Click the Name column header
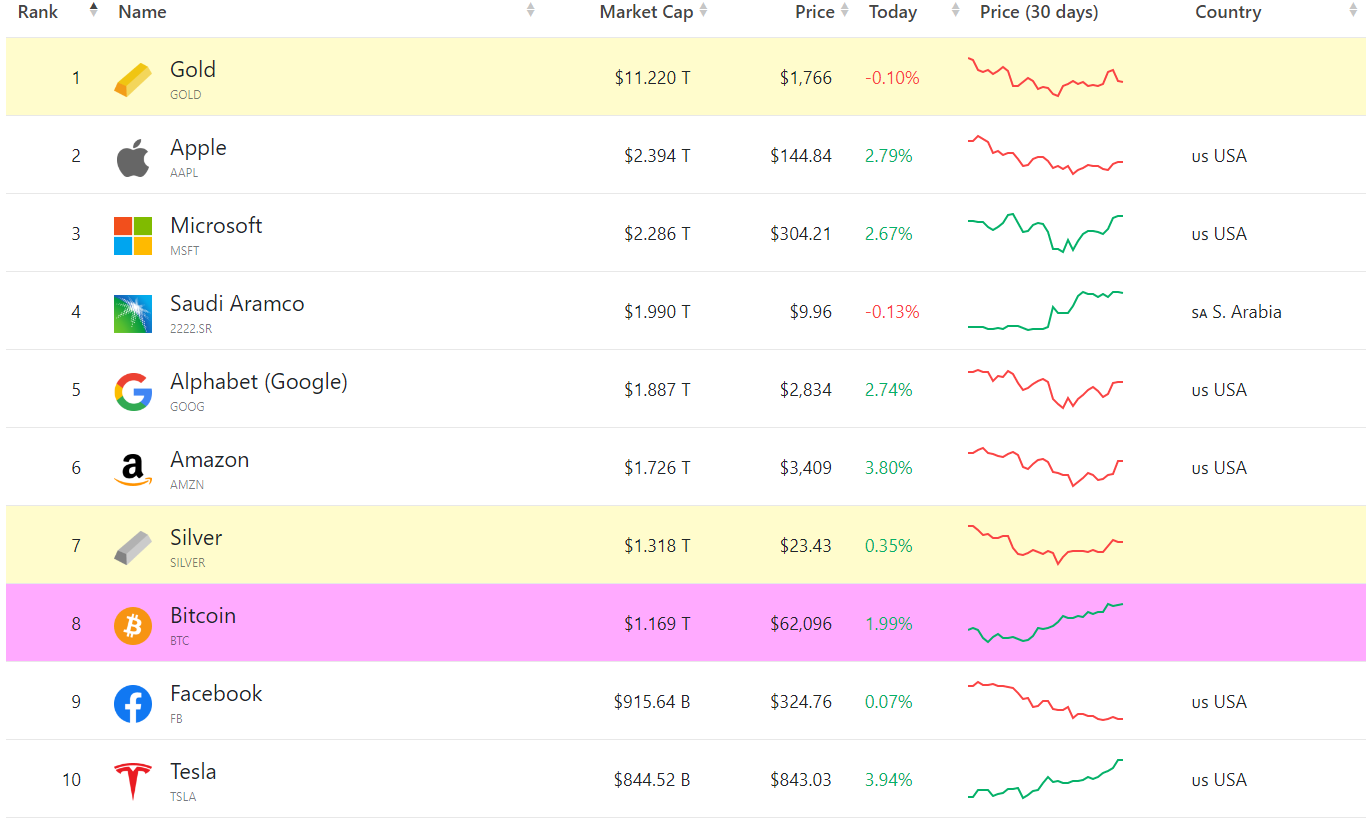Viewport: 1367px width, 821px height. pyautogui.click(x=142, y=12)
